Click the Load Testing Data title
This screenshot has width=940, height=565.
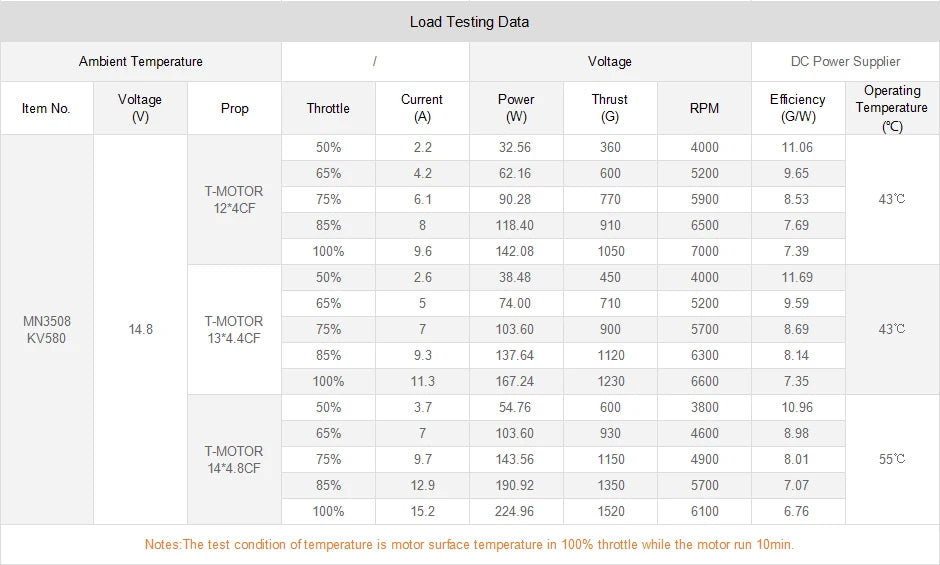(x=469, y=21)
